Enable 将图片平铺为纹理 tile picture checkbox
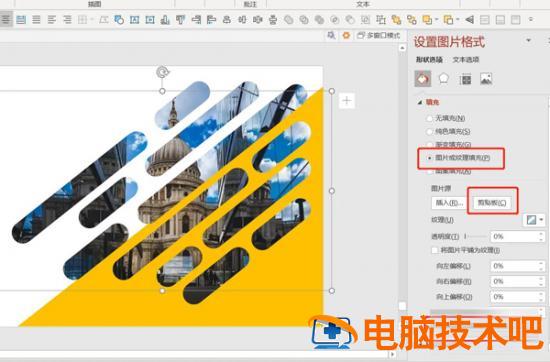The height and width of the screenshot is (362, 550). 435,250
